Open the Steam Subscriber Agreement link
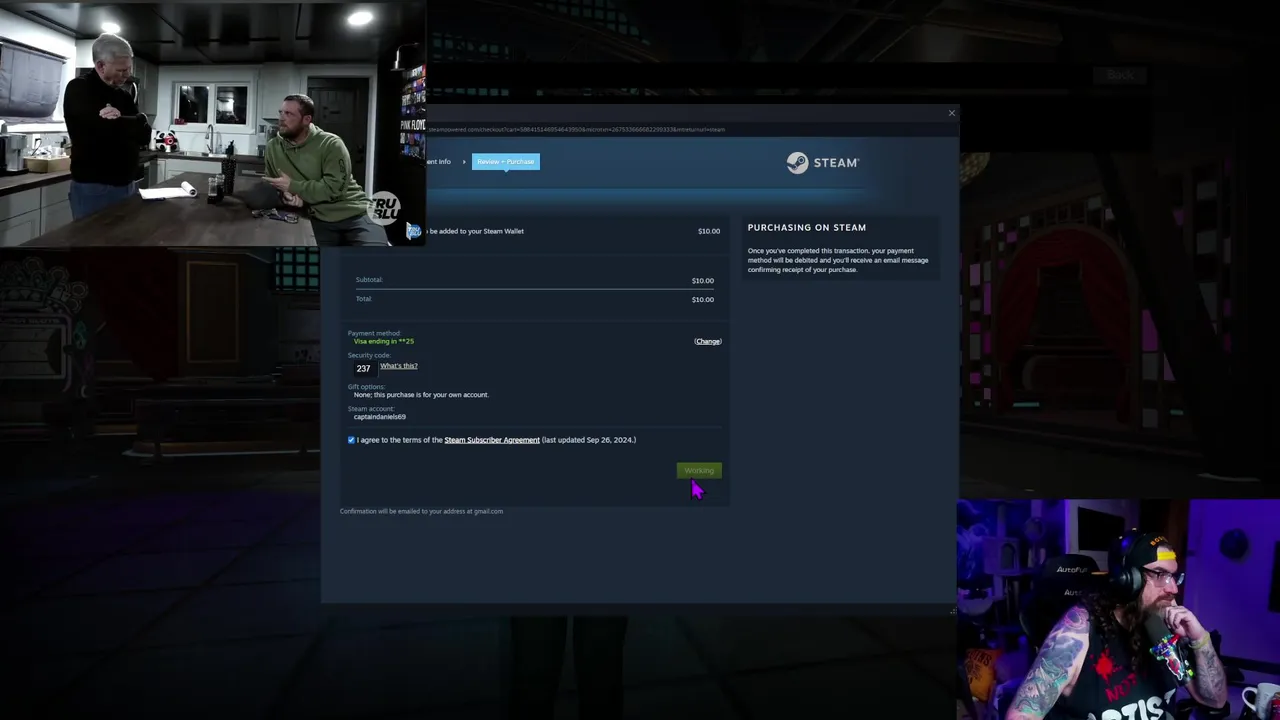The image size is (1280, 720). (x=492, y=440)
